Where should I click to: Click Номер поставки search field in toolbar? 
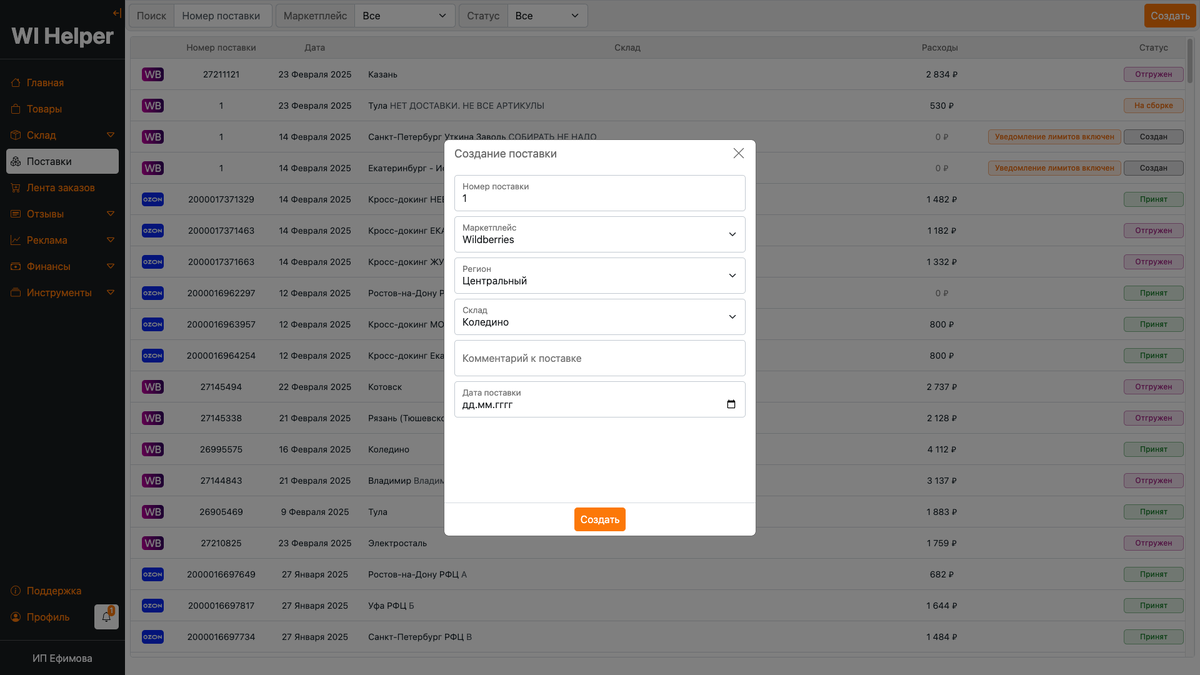click(222, 16)
